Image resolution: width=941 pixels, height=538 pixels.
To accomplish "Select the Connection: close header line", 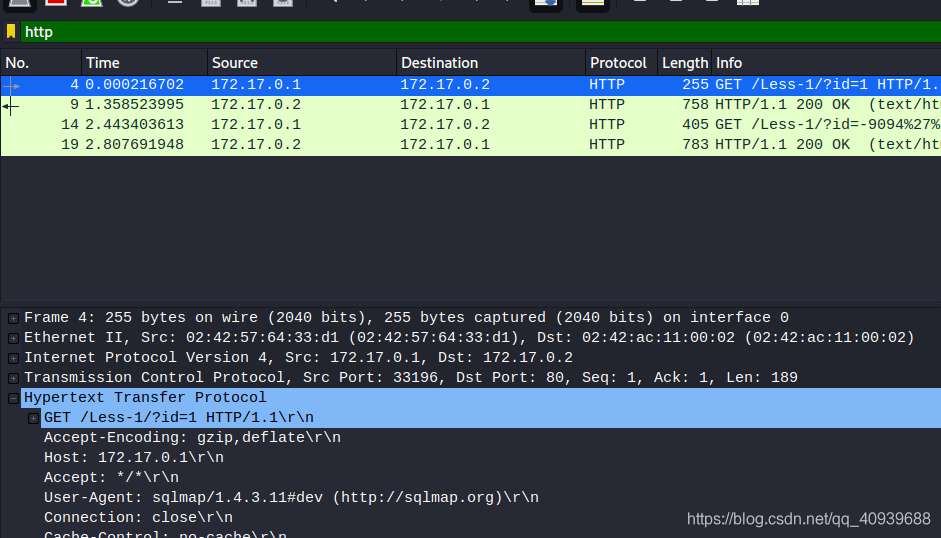I will [x=138, y=518].
